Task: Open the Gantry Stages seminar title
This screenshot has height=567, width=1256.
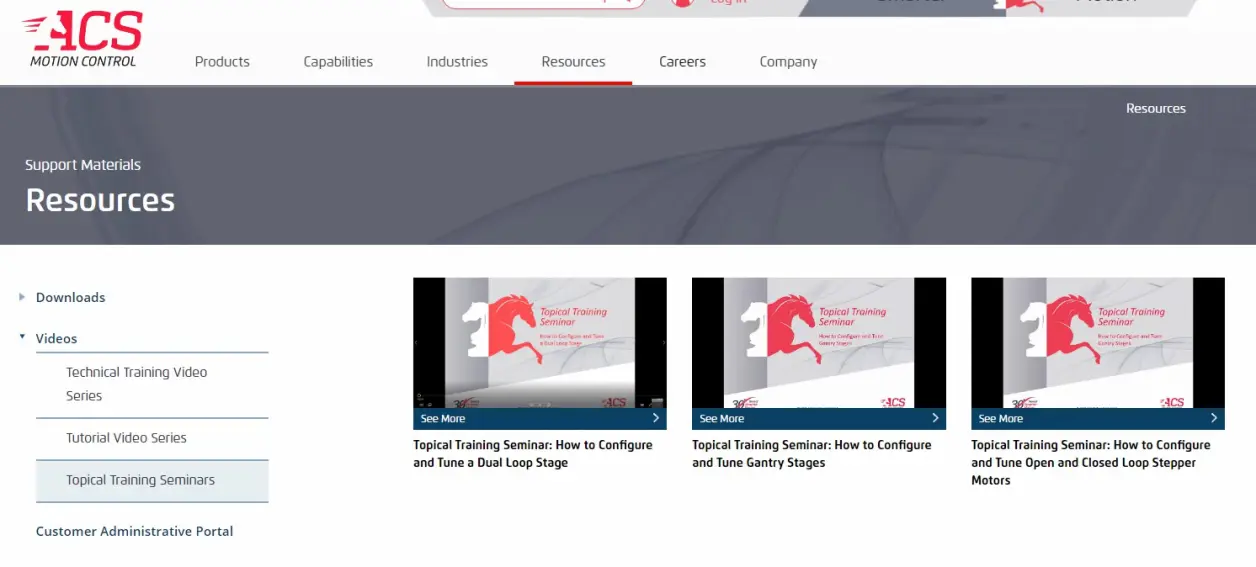Action: 812,454
